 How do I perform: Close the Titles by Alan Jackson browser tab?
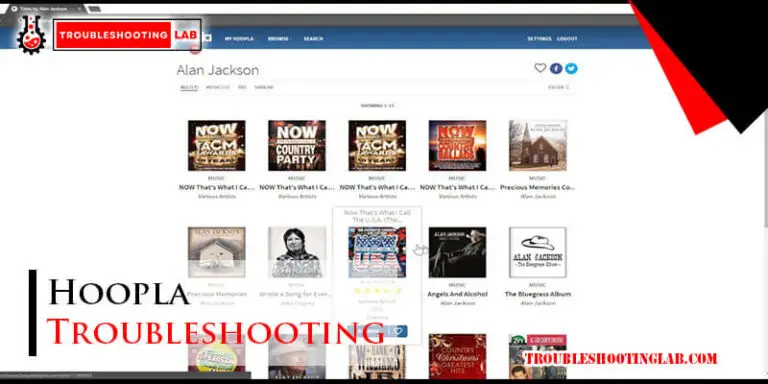click(79, 9)
